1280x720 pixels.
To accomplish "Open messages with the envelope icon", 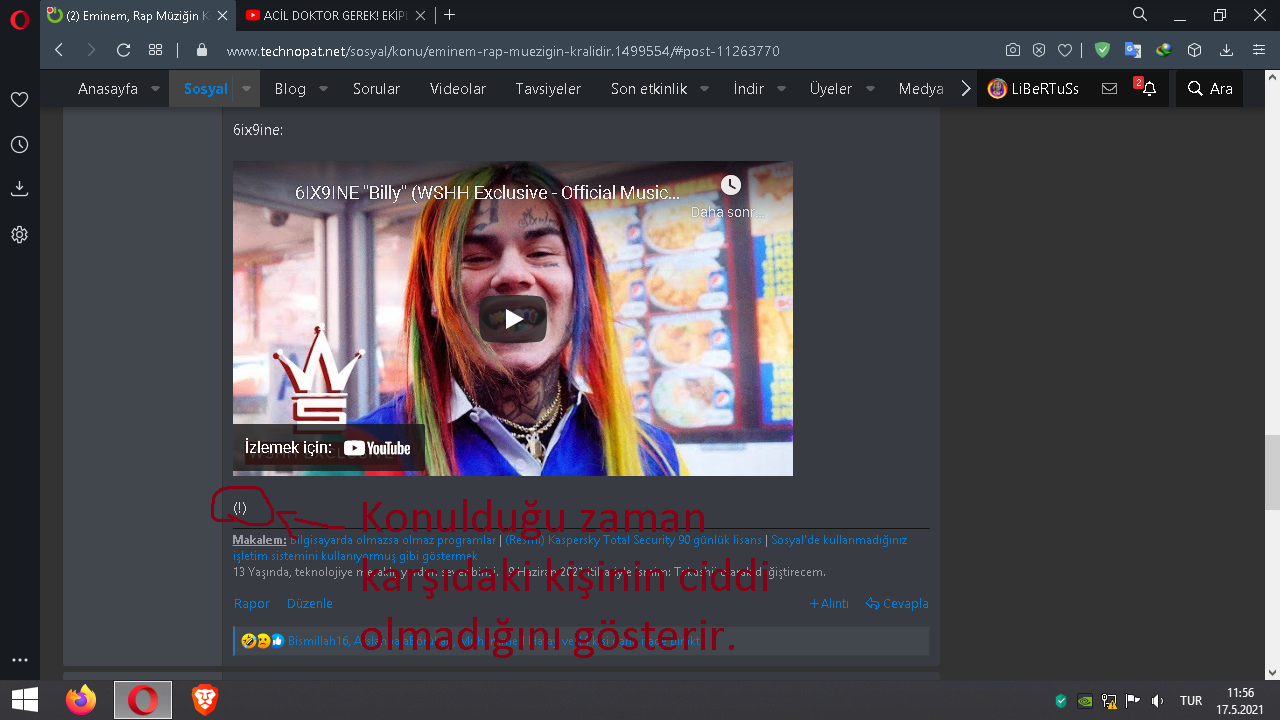I will (x=1109, y=88).
